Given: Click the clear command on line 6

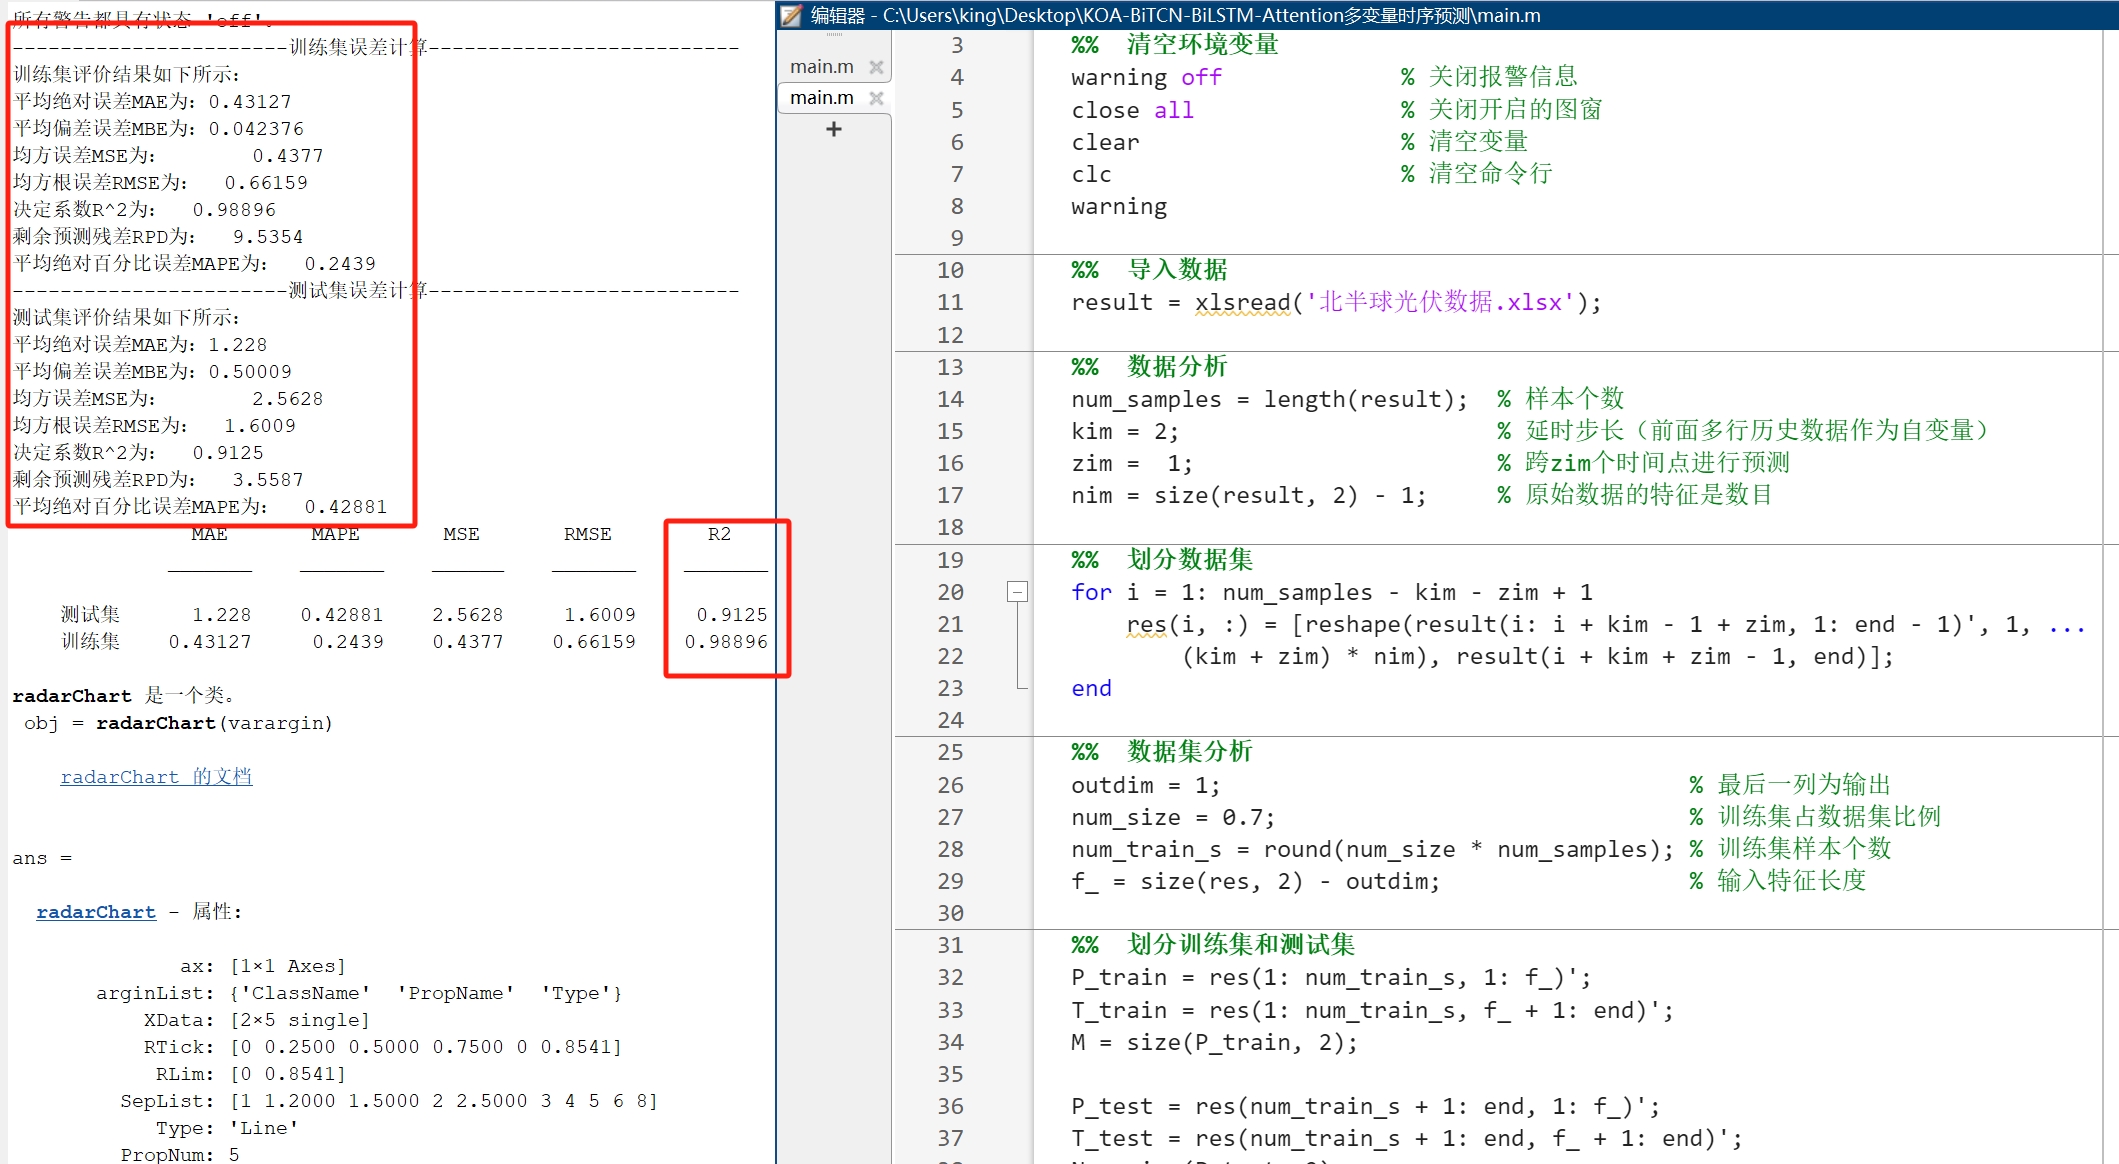Looking at the screenshot, I should point(1104,142).
